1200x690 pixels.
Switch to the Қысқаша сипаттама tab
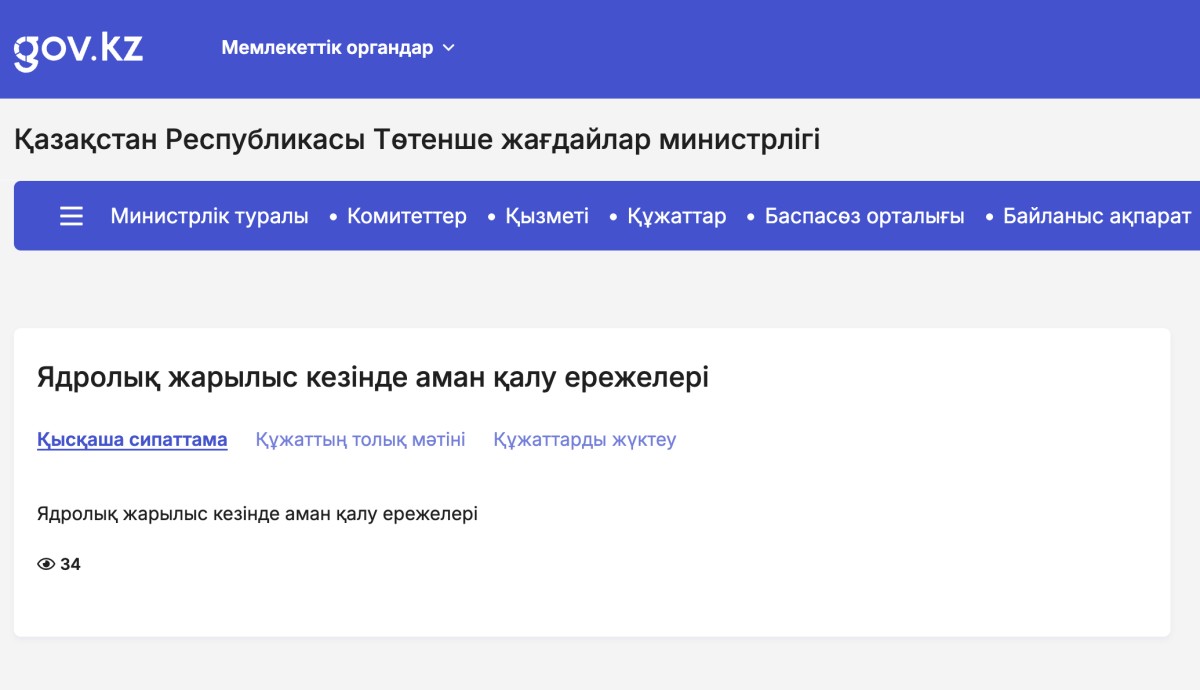pyautogui.click(x=132, y=440)
